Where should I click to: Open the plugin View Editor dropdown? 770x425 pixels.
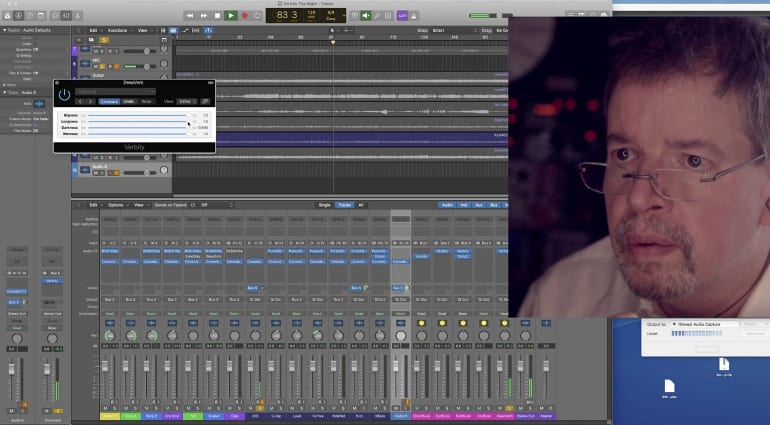pos(187,101)
